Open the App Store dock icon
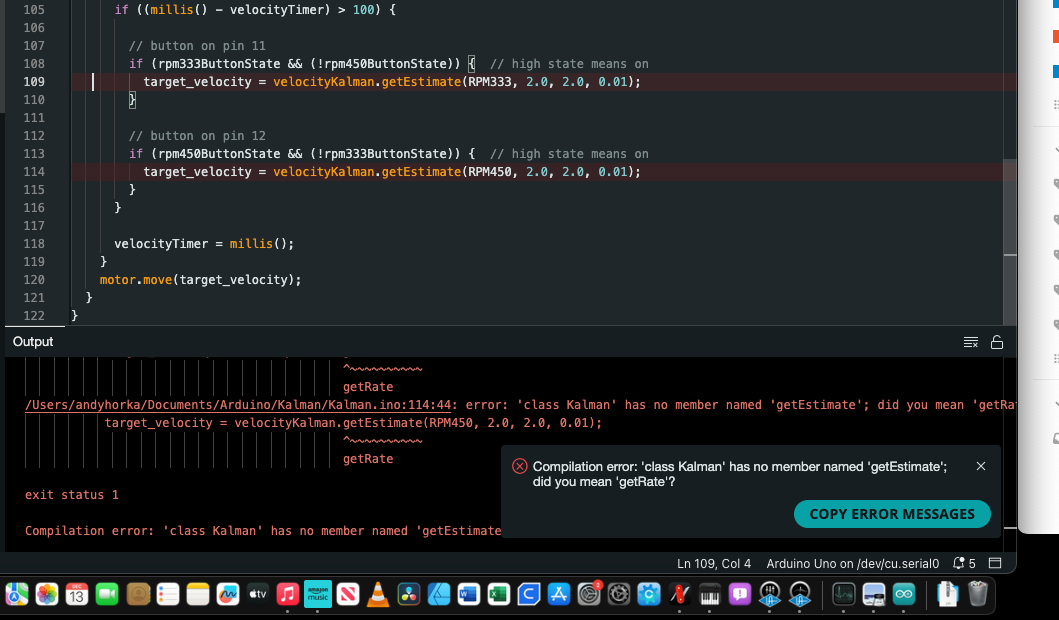The width and height of the screenshot is (1059, 620). (x=558, y=594)
